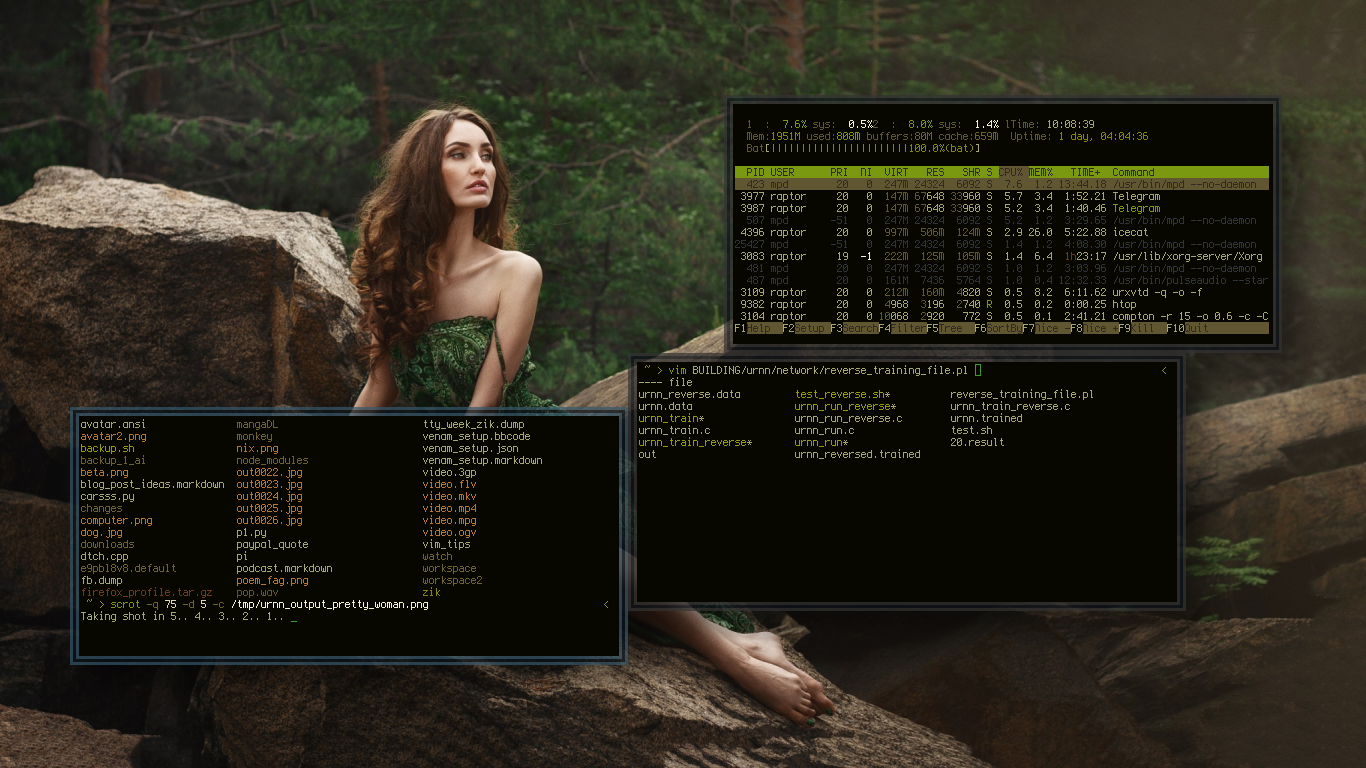Click computer.png in the left terminal listing
Viewport: 1366px width, 768px height.
pos(116,520)
